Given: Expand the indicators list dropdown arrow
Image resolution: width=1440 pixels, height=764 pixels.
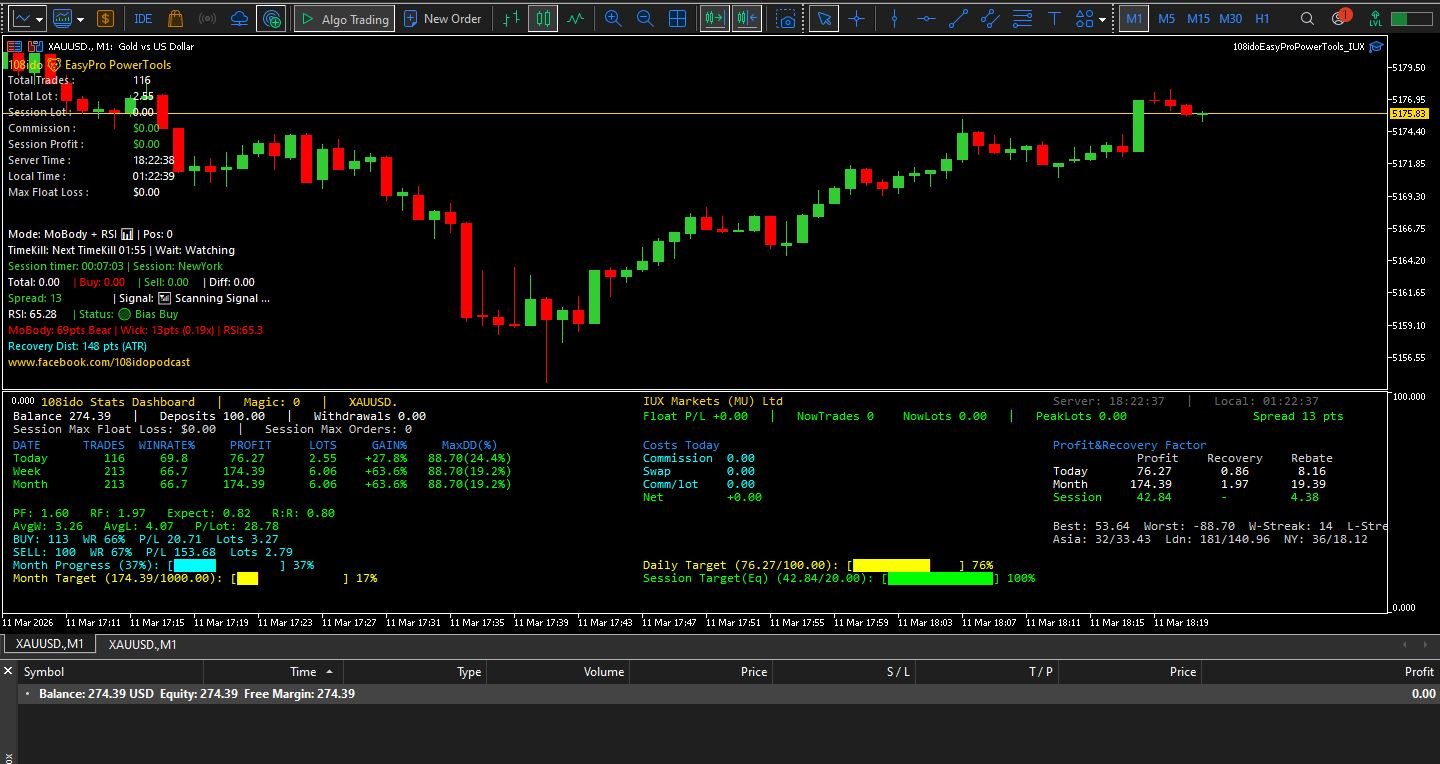Looking at the screenshot, I should tap(81, 18).
